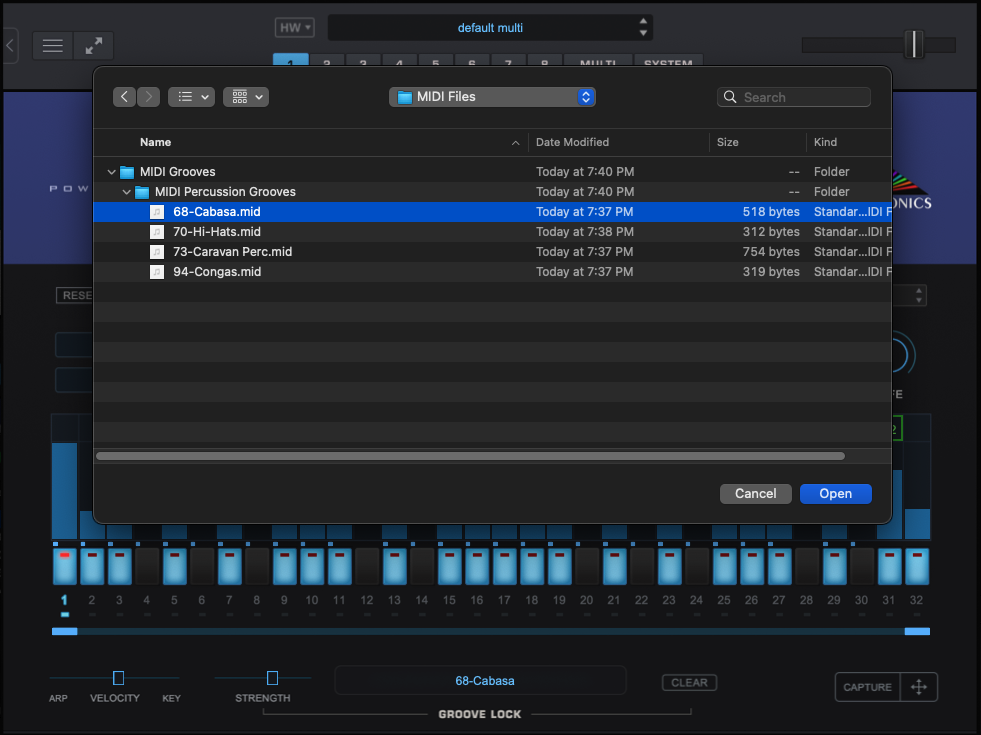Collapse the MIDI Grooves folder
Screen dimensions: 981x735
[111, 171]
